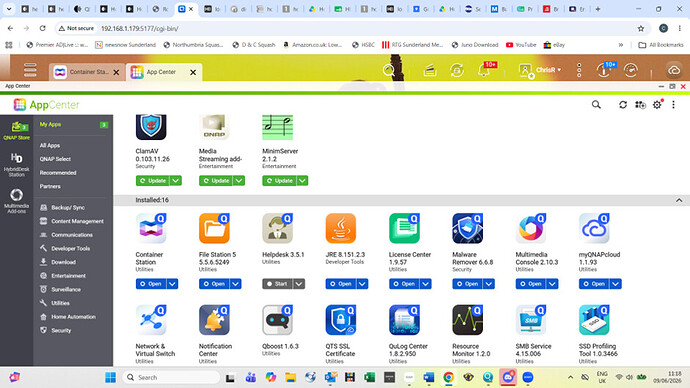Image resolution: width=690 pixels, height=388 pixels.
Task: Click the Malware Remover app icon
Action: 468,228
